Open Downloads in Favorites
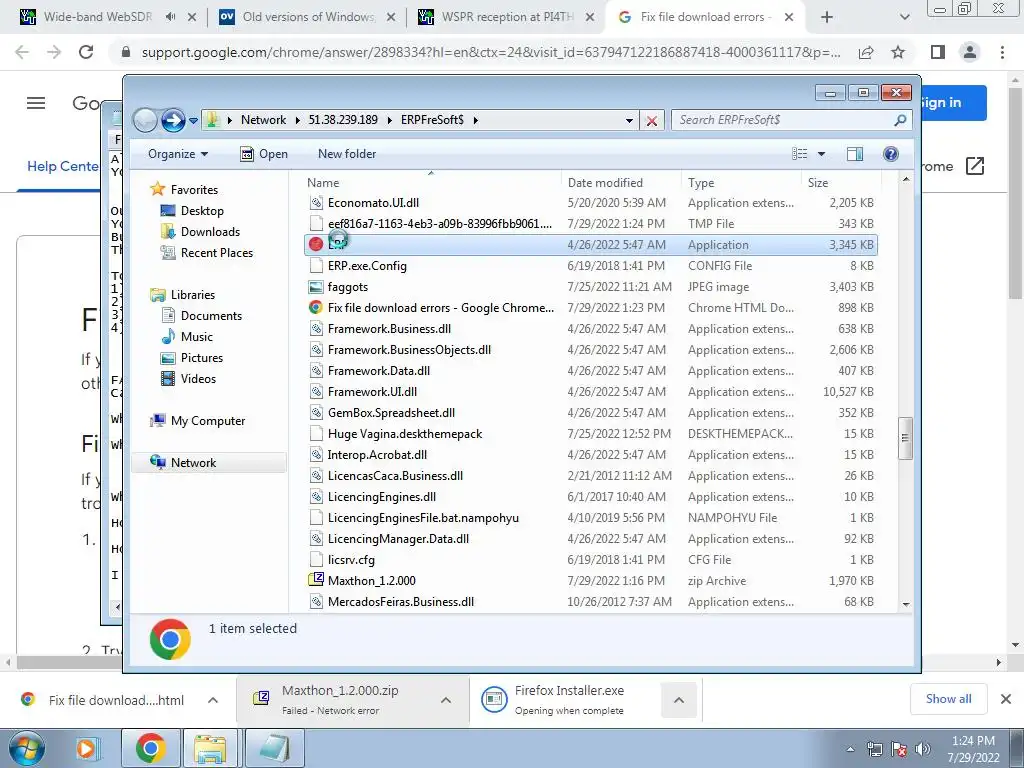The image size is (1024, 768). coord(210,232)
